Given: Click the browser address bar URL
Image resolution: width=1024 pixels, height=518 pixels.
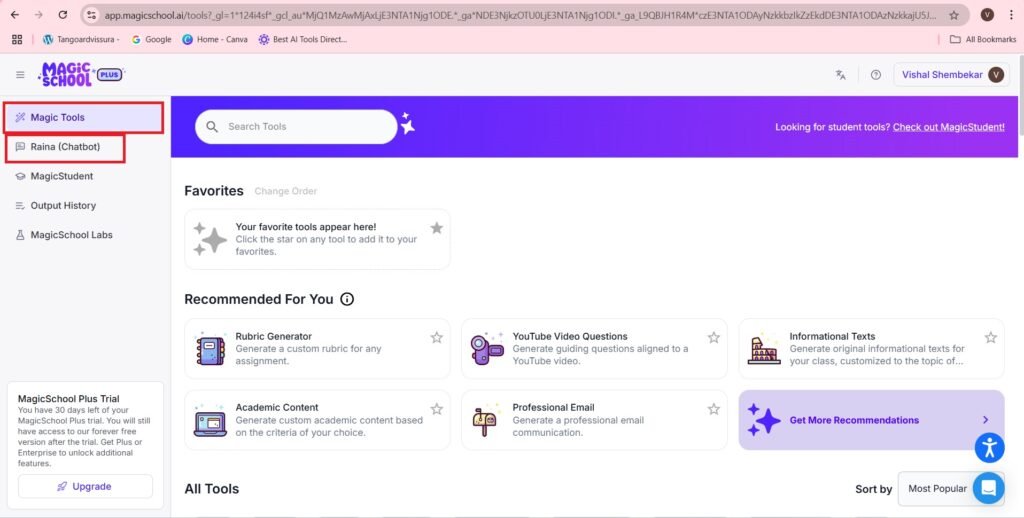Looking at the screenshot, I should pos(519,14).
